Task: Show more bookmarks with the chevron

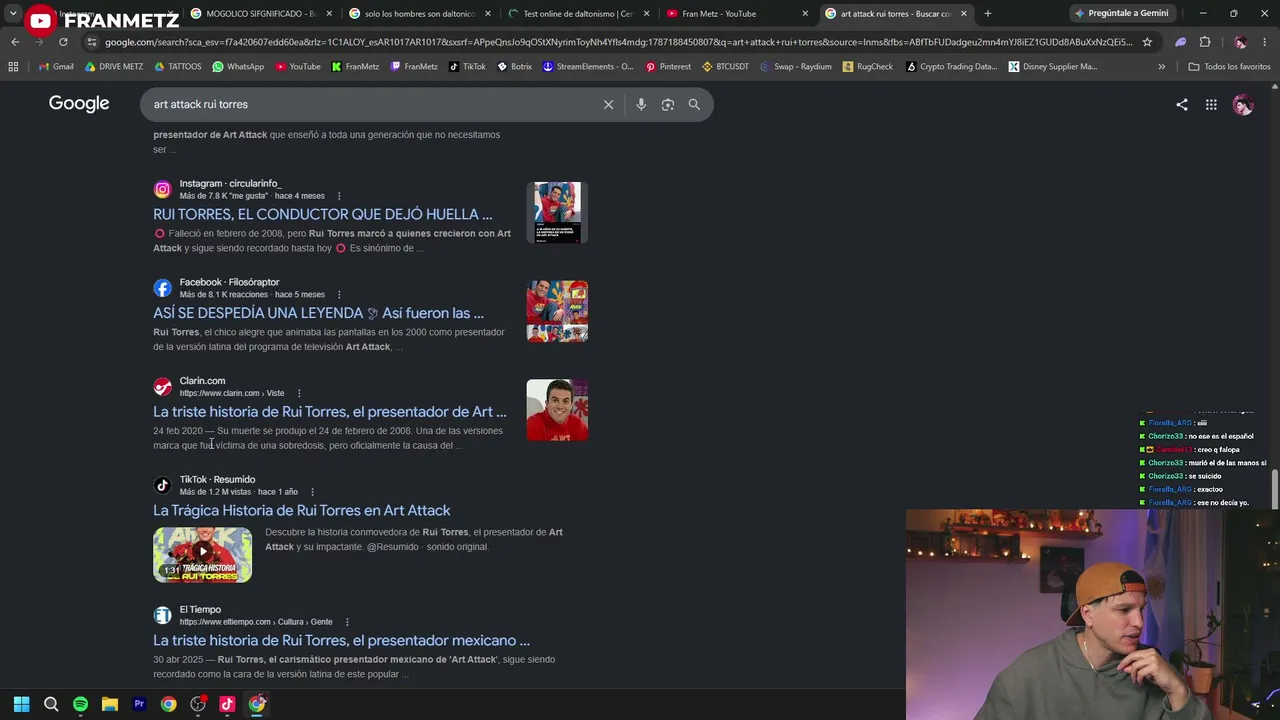Action: coord(1161,67)
